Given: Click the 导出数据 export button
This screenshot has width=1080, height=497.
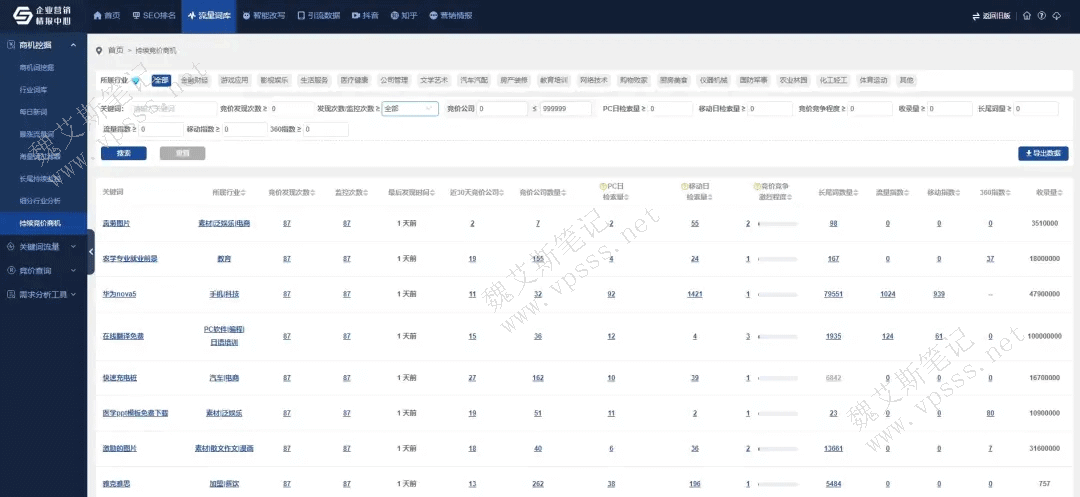Looking at the screenshot, I should pos(1043,153).
